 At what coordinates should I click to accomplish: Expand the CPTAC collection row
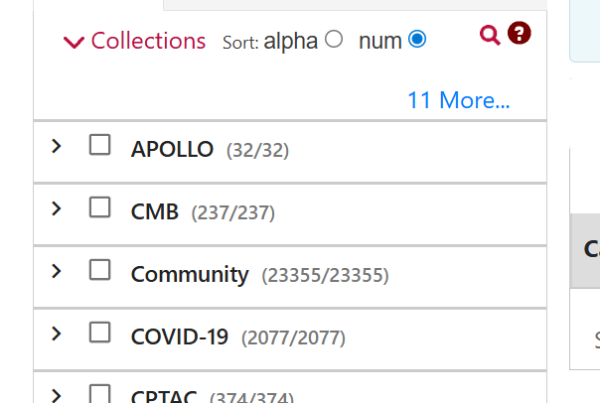point(56,396)
